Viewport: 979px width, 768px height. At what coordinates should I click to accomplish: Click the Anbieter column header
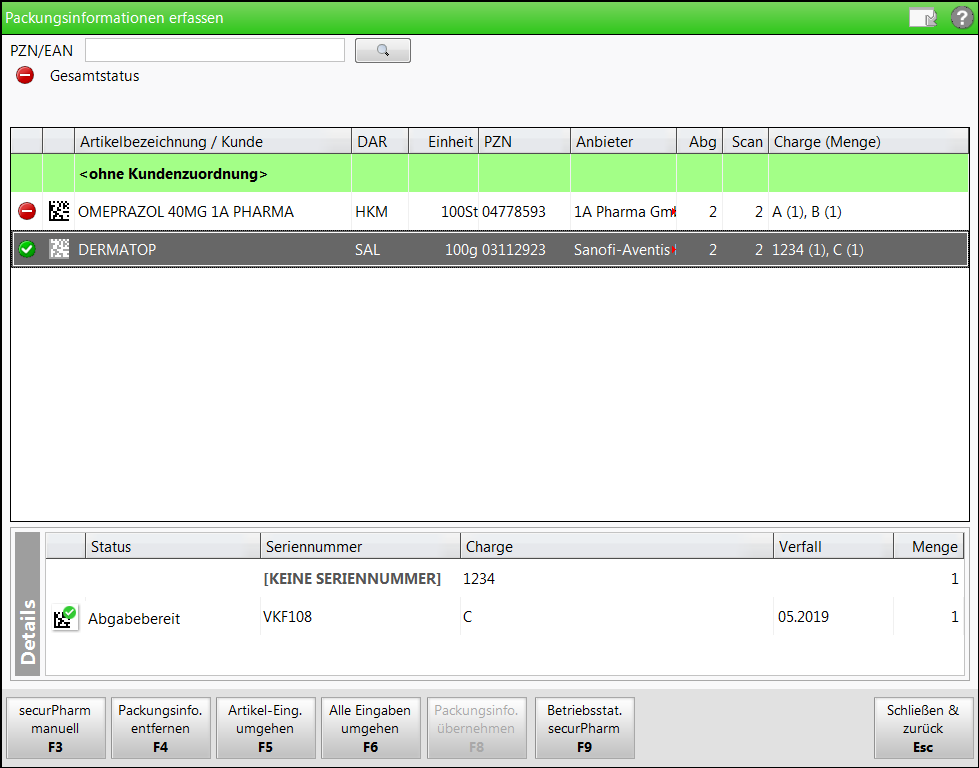[624, 142]
